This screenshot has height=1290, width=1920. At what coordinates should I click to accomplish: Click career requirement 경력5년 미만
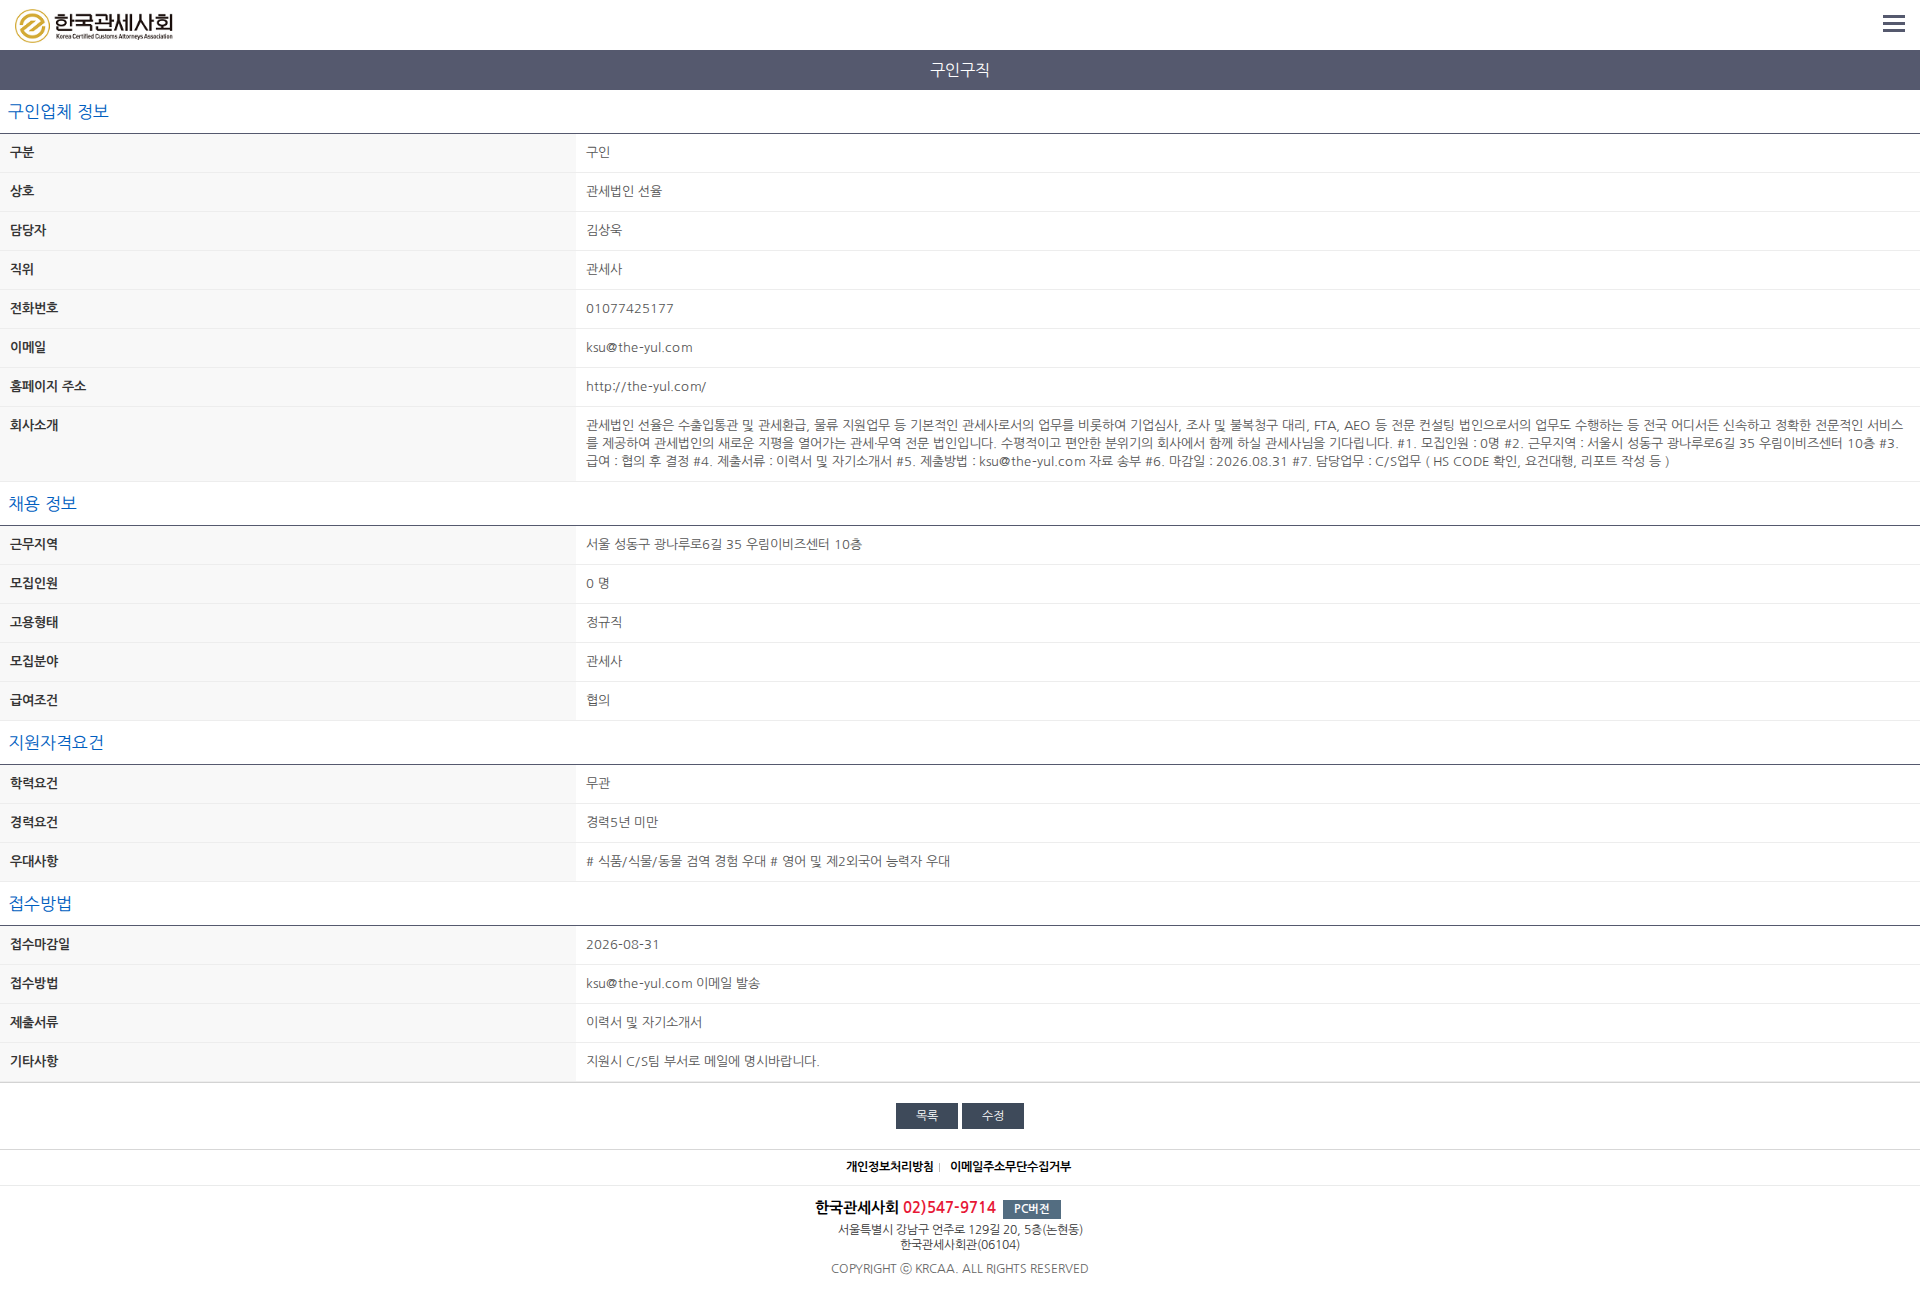622,823
